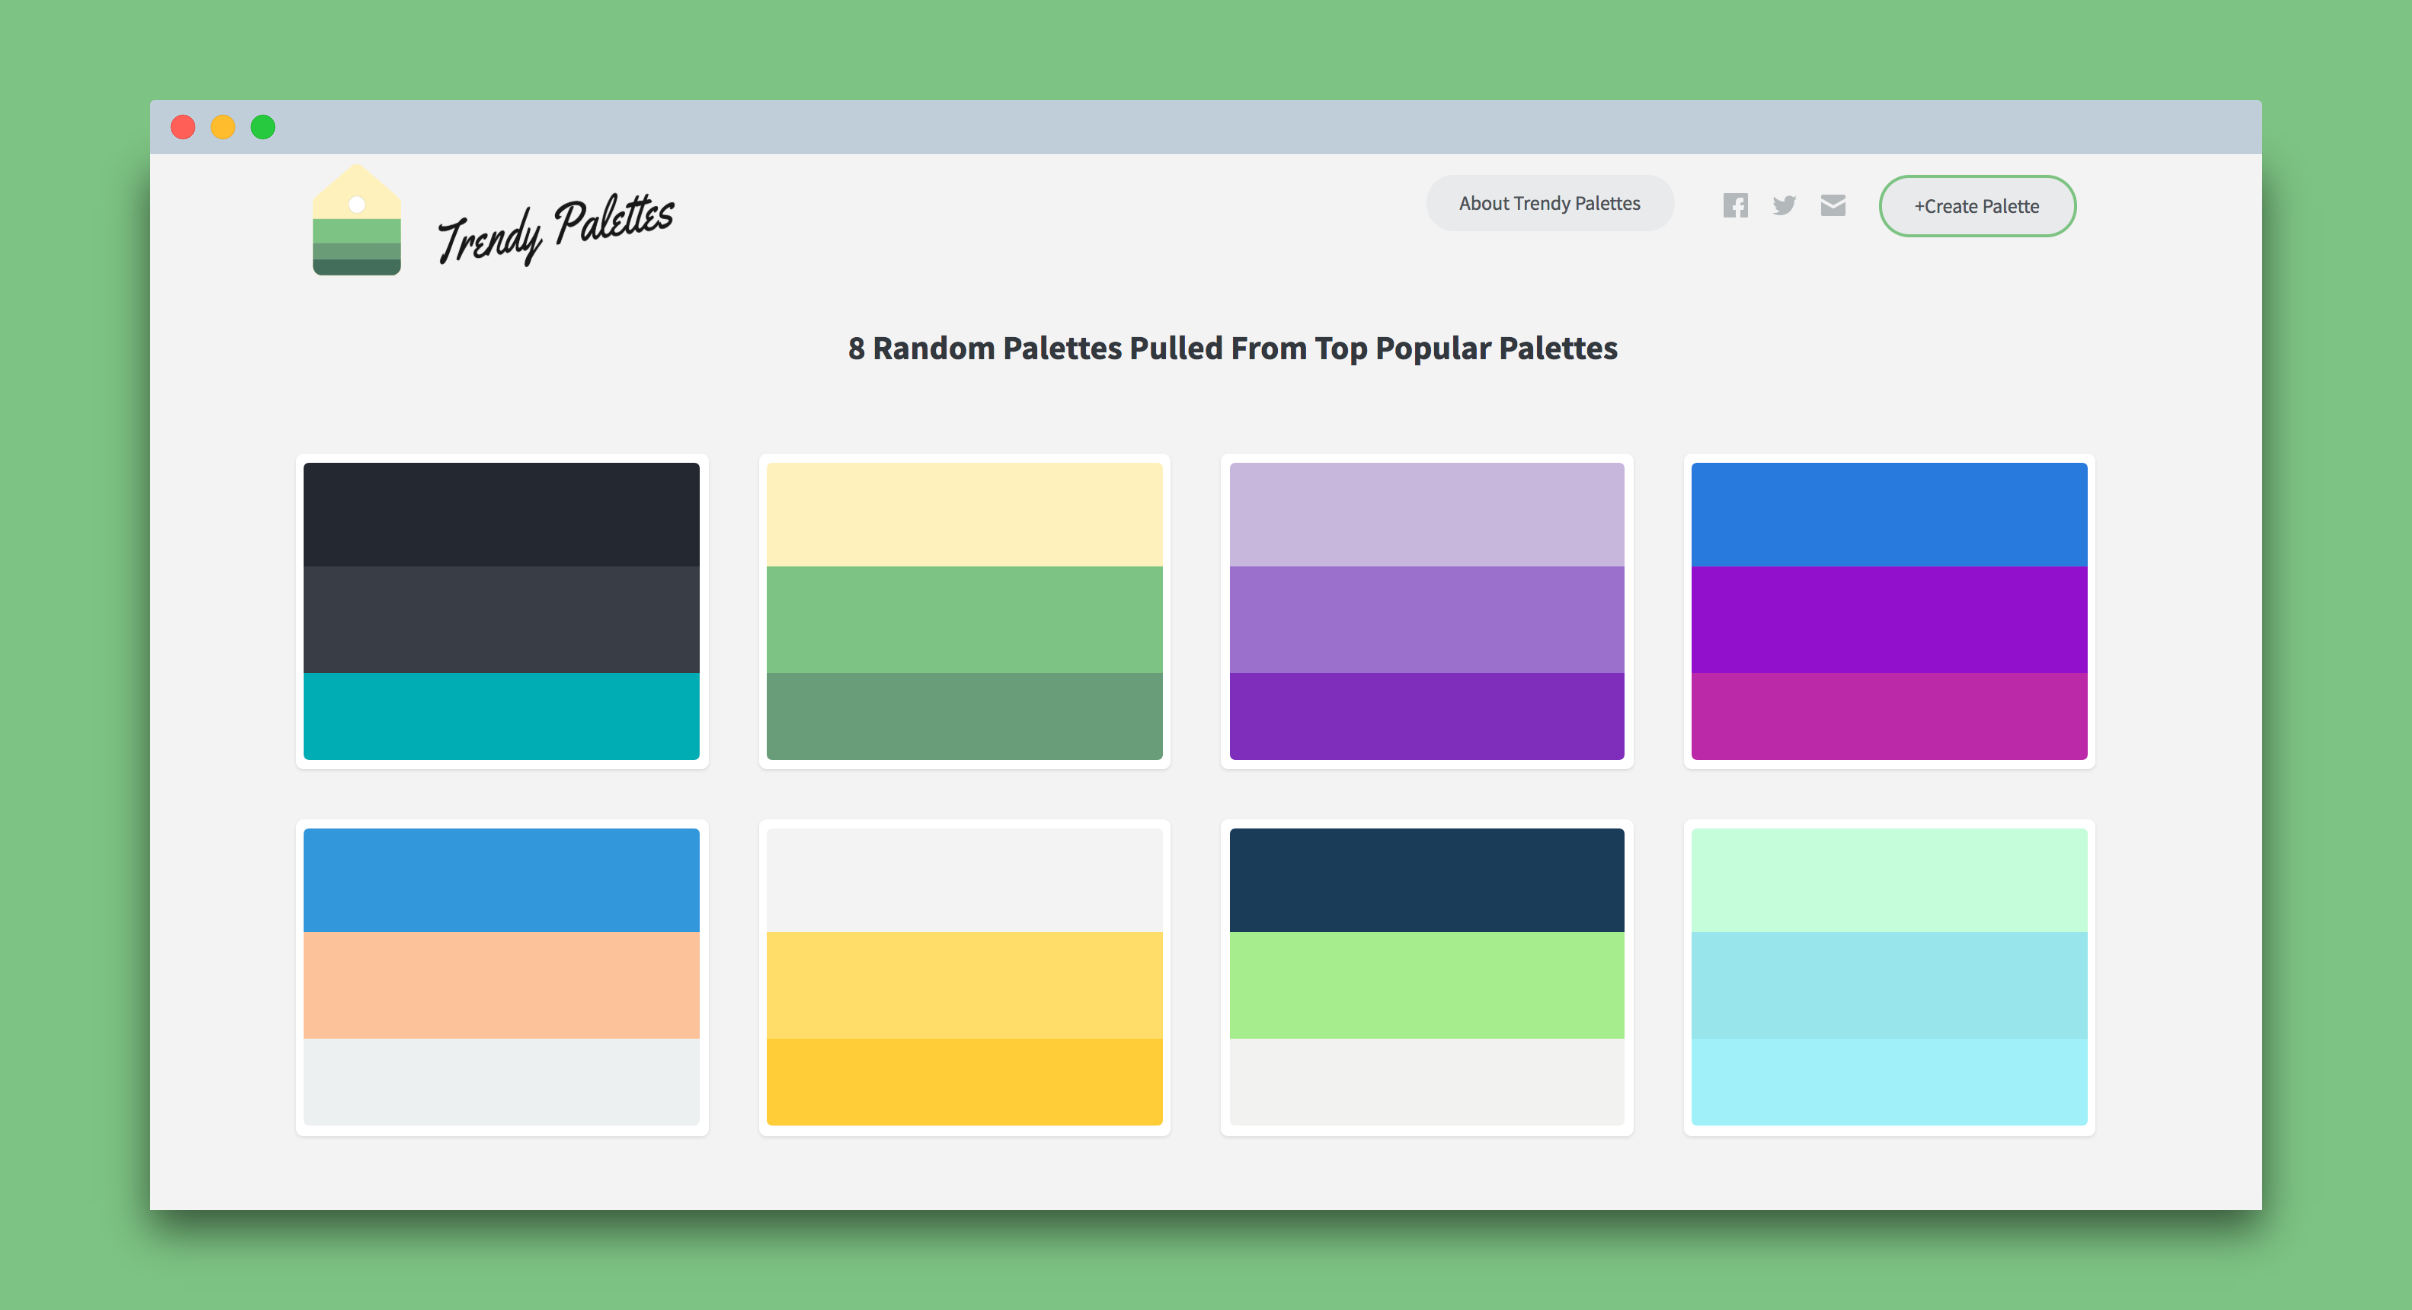Select the yellow-green nature palette
This screenshot has width=2412, height=1310.
click(x=963, y=618)
